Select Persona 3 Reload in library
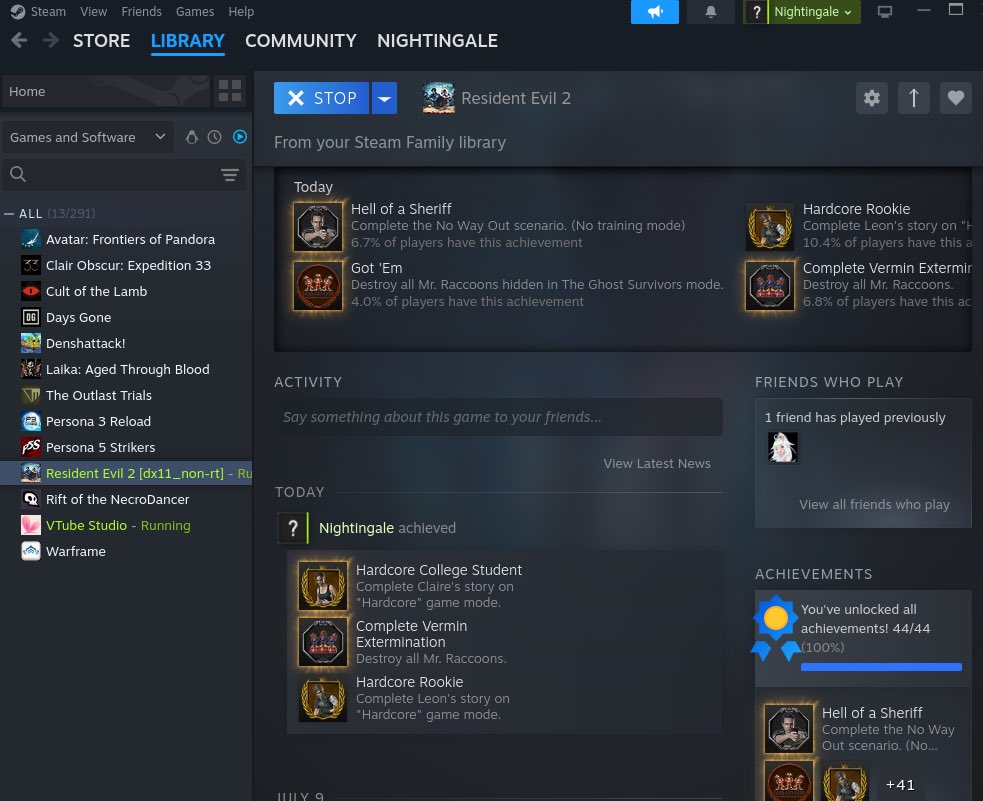This screenshot has height=801, width=983. [x=126, y=422]
